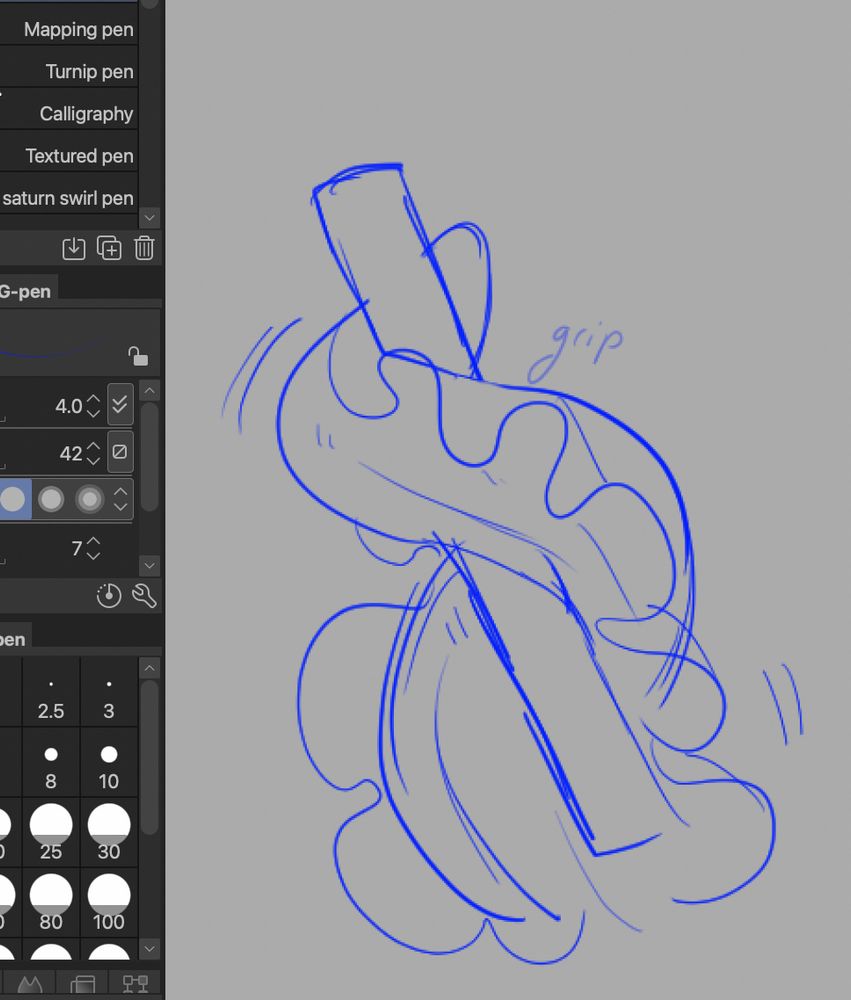This screenshot has width=851, height=1000.
Task: Increase the value 42 with up arrow
Action: click(93, 446)
